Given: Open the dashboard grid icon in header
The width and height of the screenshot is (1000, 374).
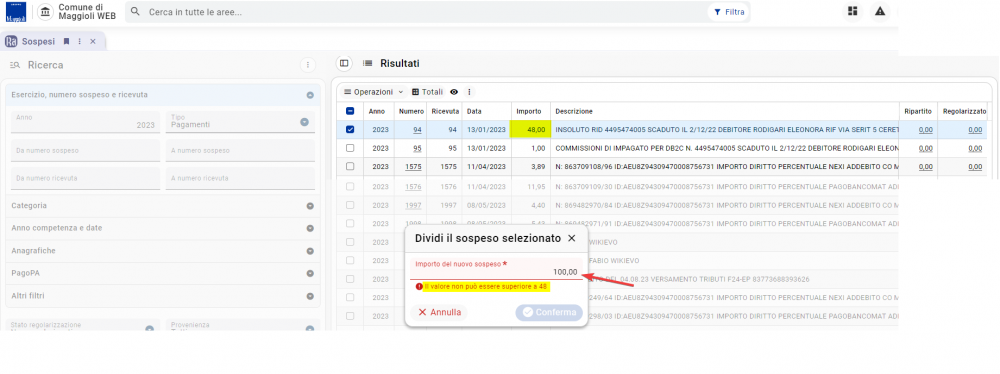Looking at the screenshot, I should pos(852,11).
